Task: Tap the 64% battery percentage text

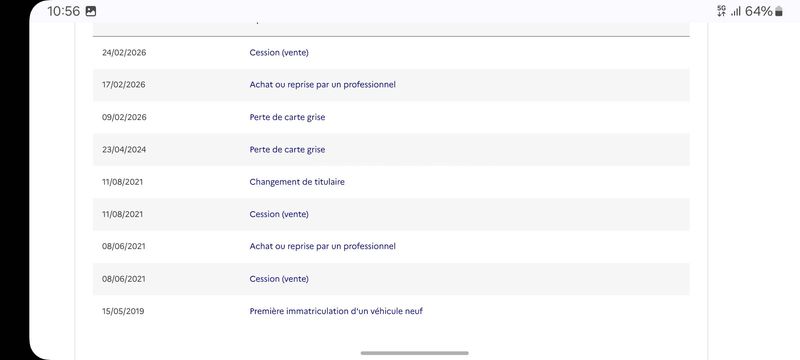Action: [x=759, y=12]
